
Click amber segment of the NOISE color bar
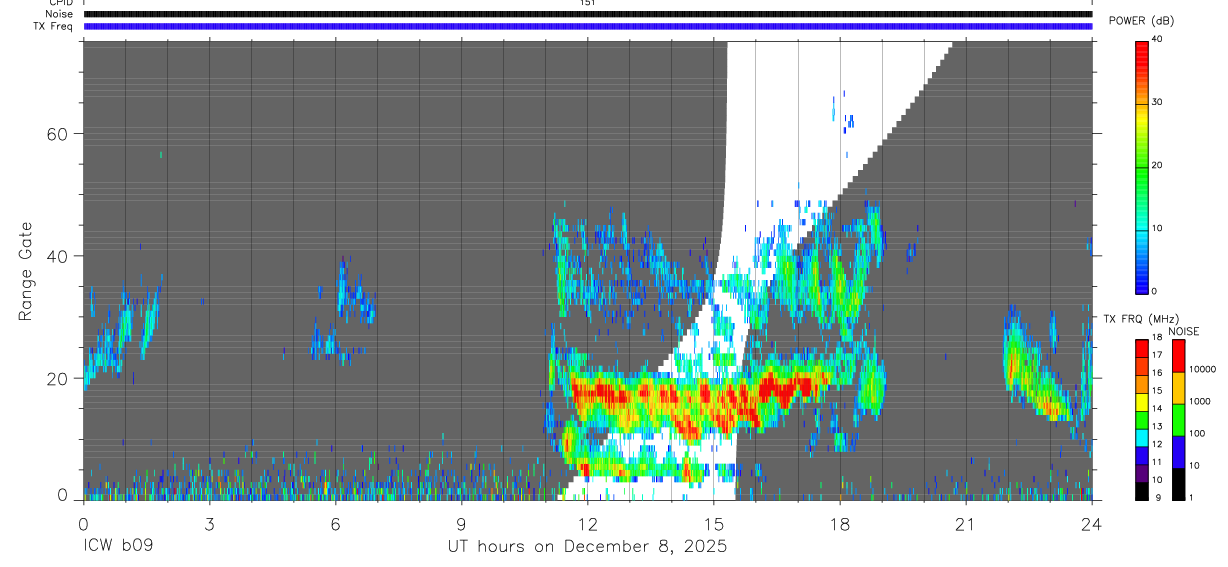click(x=1178, y=388)
